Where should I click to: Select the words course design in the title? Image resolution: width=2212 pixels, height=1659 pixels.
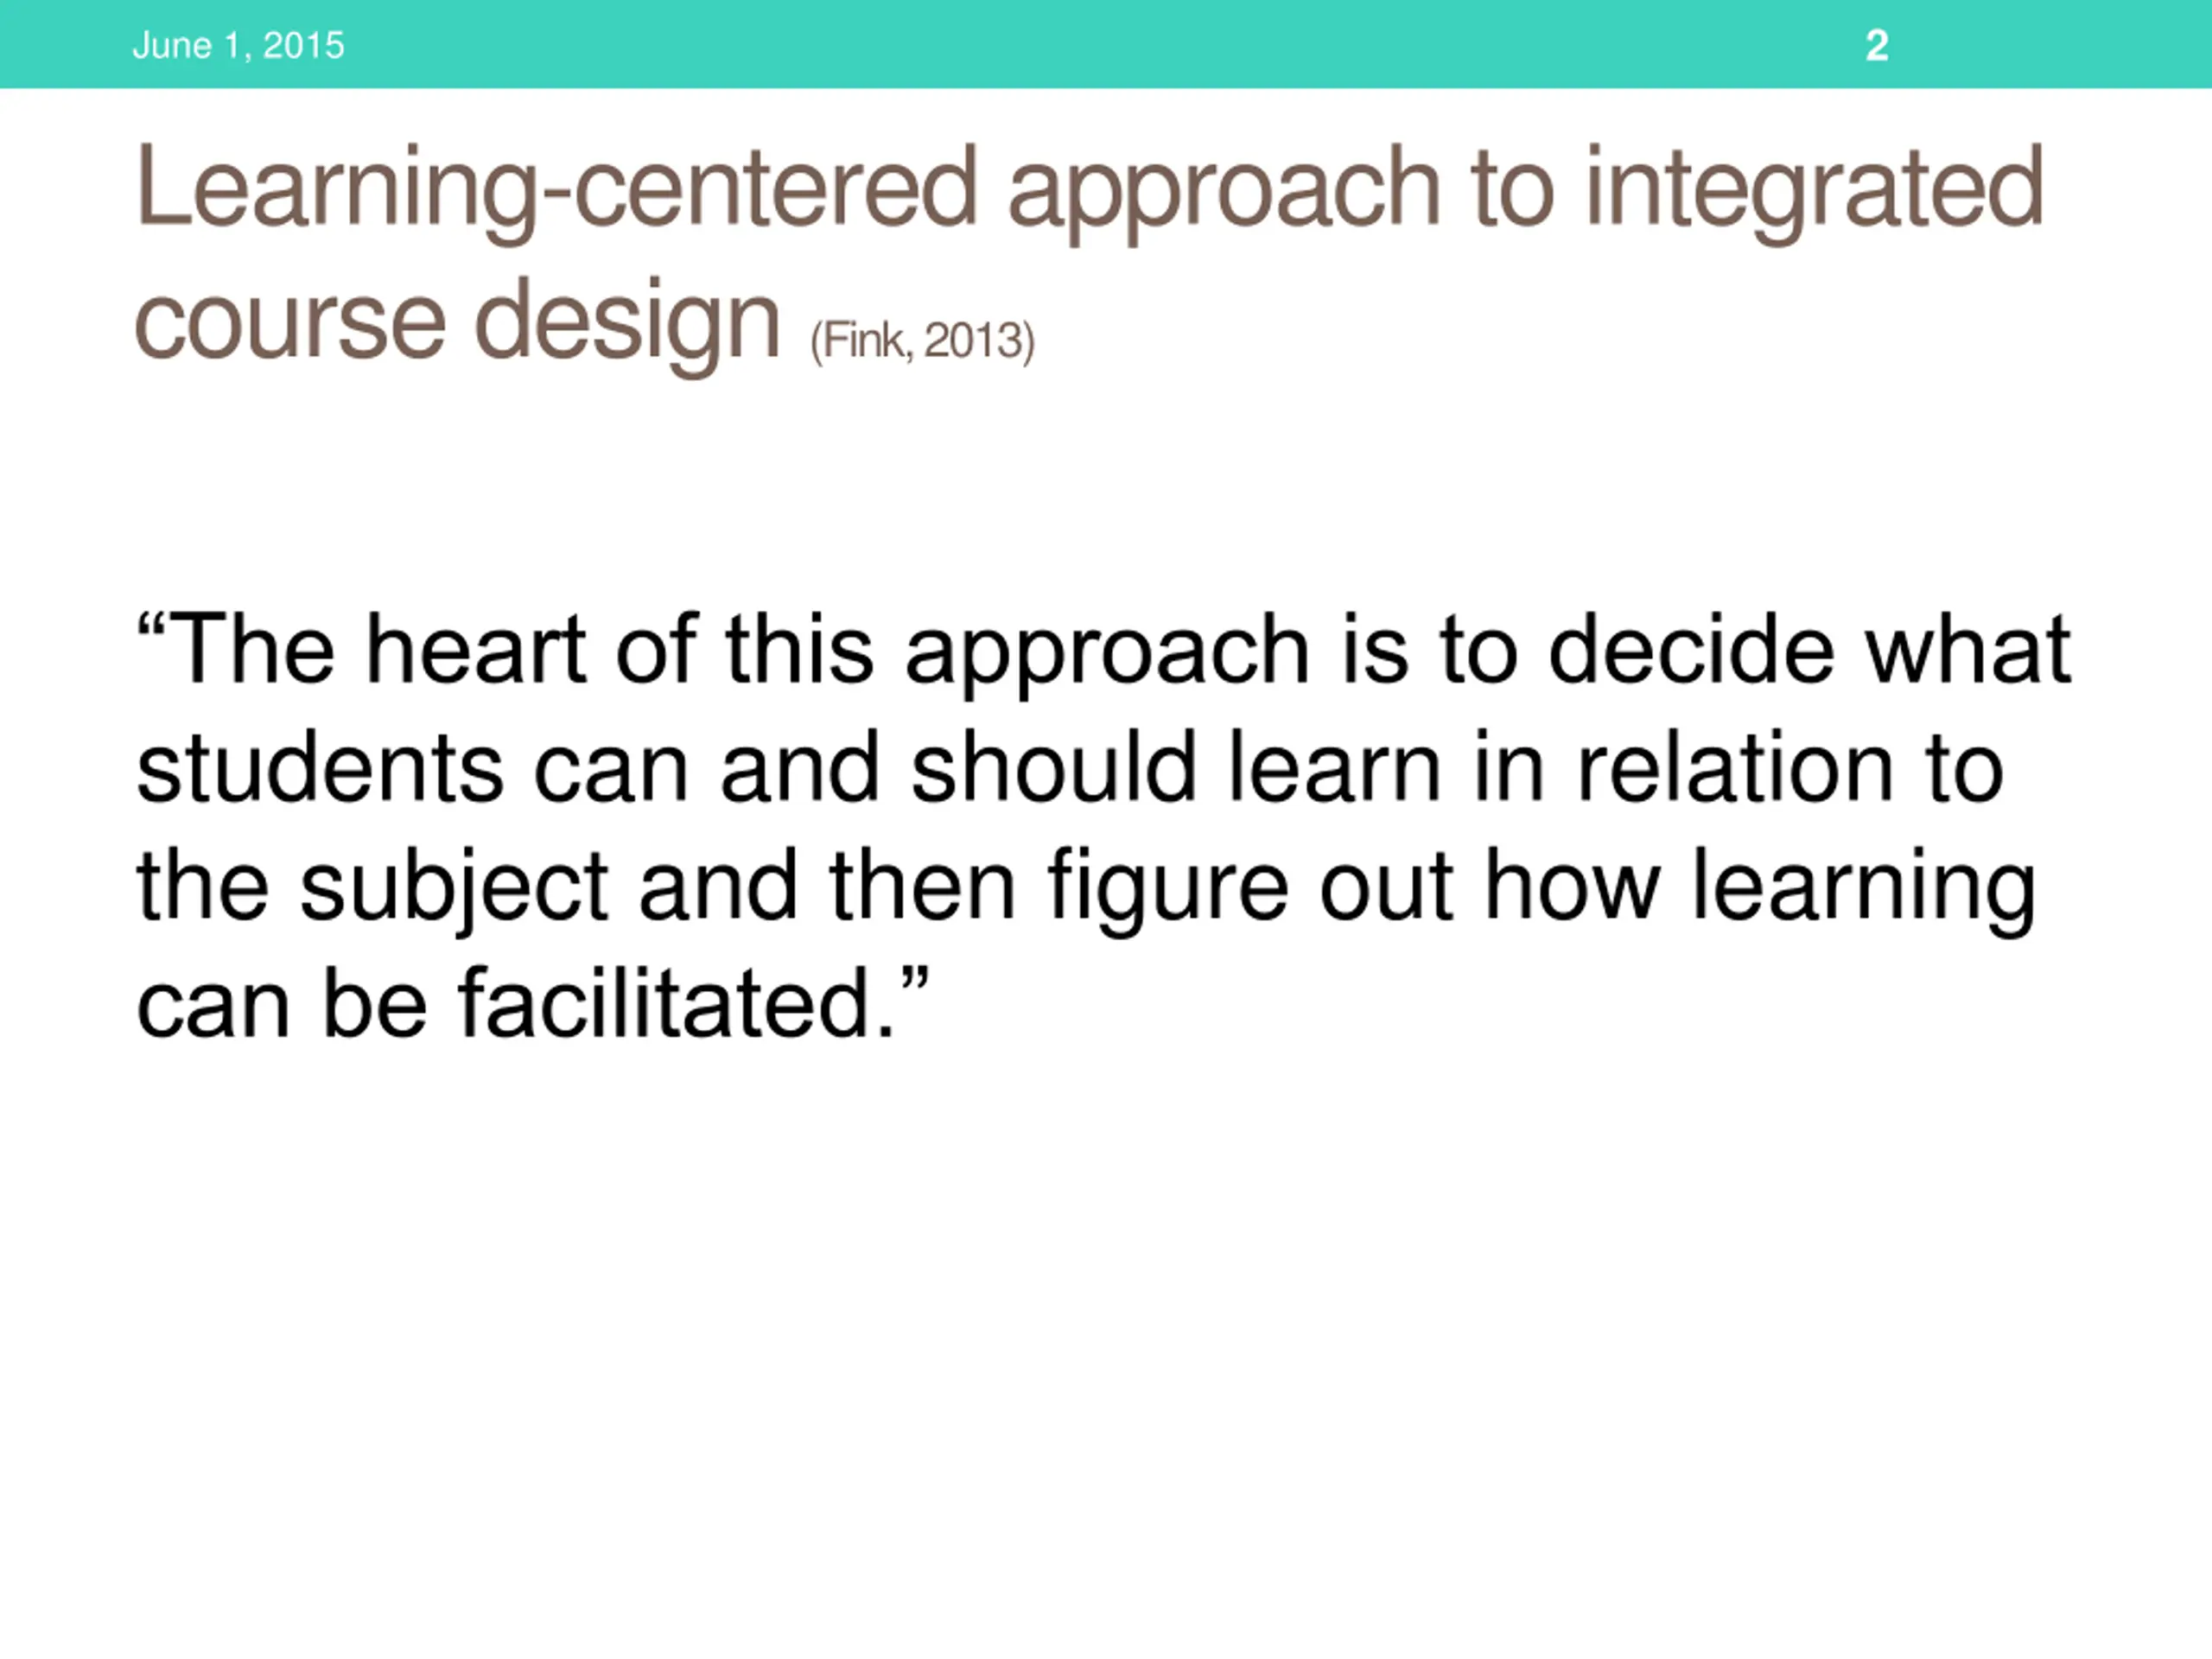457,323
